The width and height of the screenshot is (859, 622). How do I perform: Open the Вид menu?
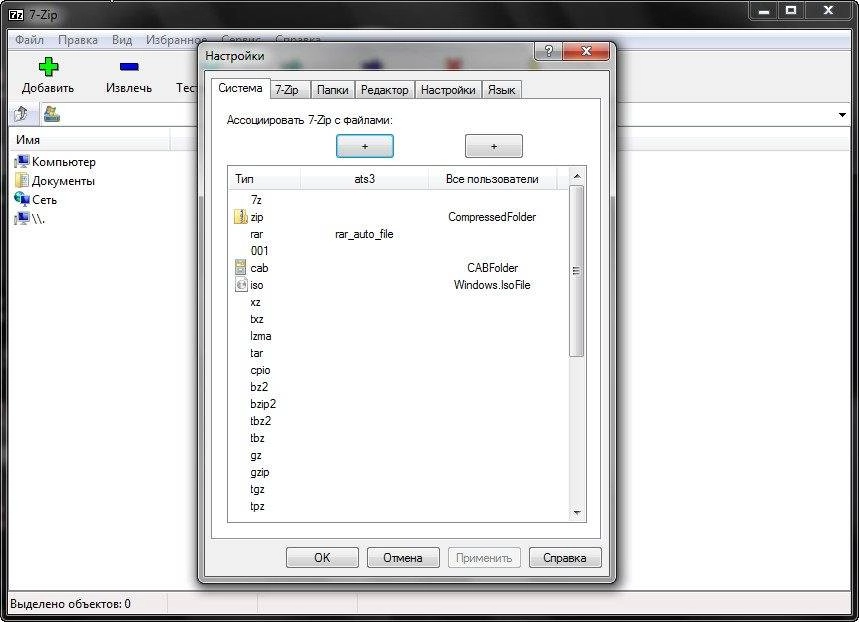tap(122, 40)
